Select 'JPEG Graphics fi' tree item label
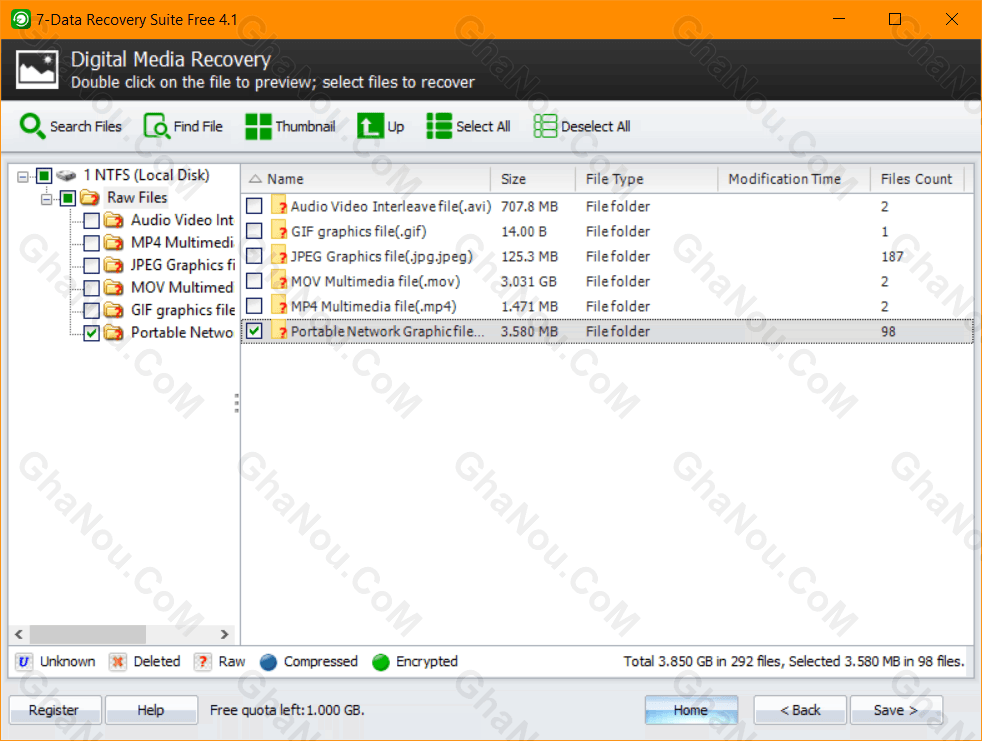 183,265
